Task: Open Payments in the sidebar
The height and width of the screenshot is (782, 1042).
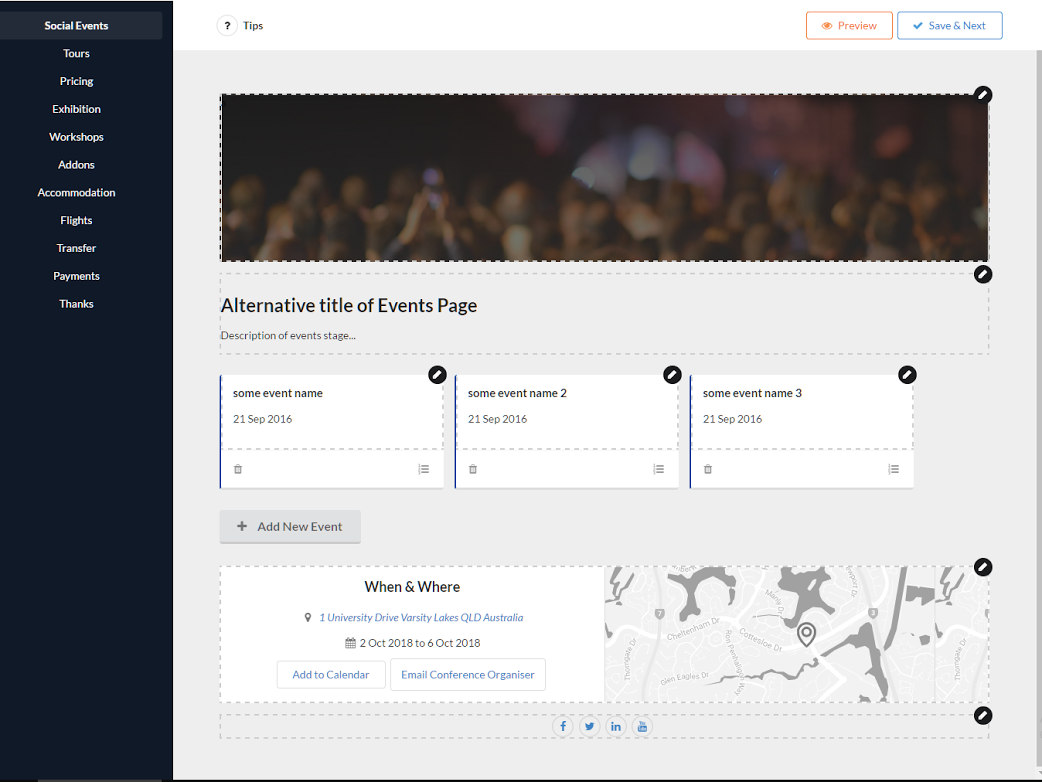Action: 76,276
